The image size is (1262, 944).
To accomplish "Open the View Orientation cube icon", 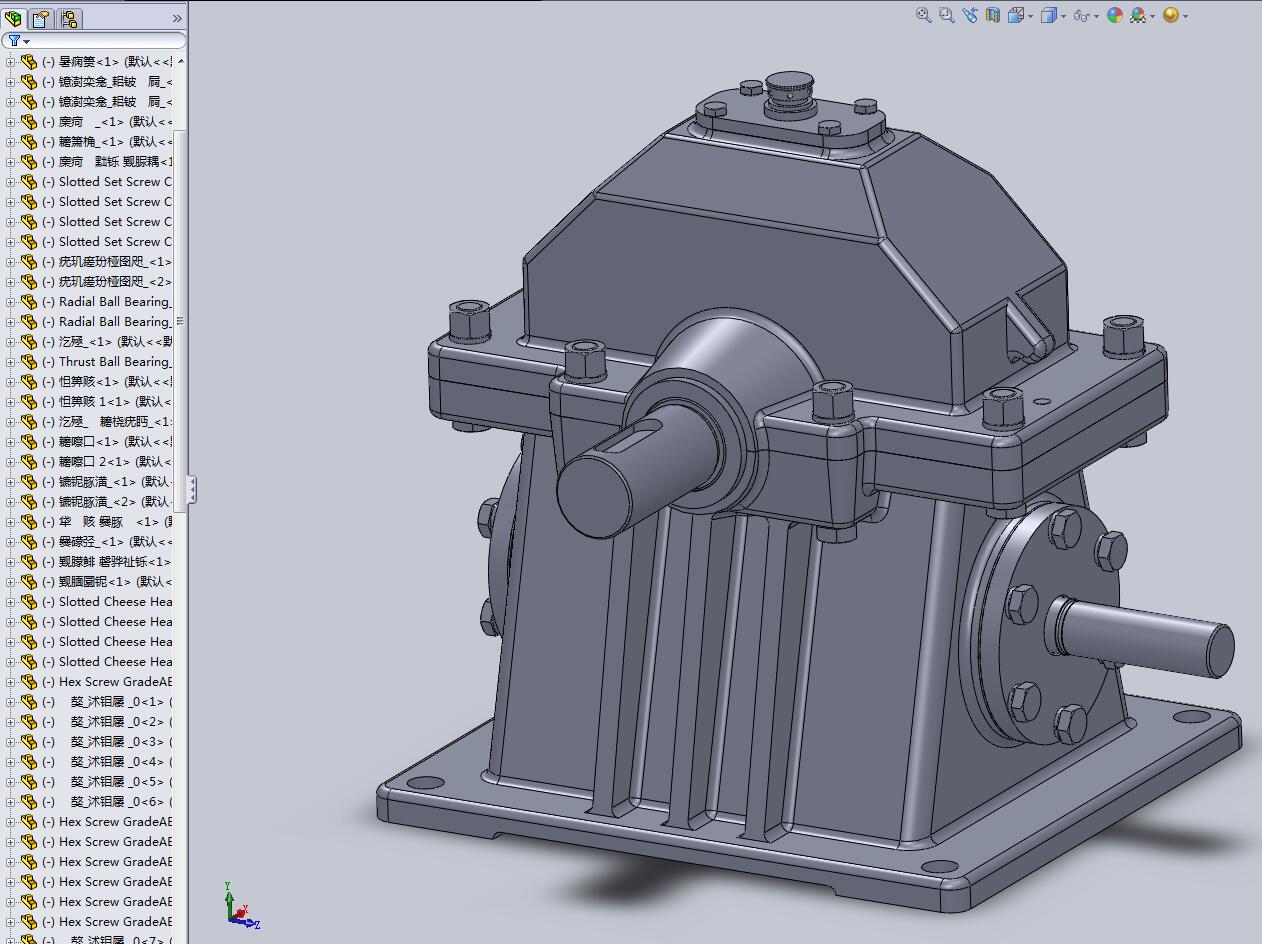I will coord(1016,15).
